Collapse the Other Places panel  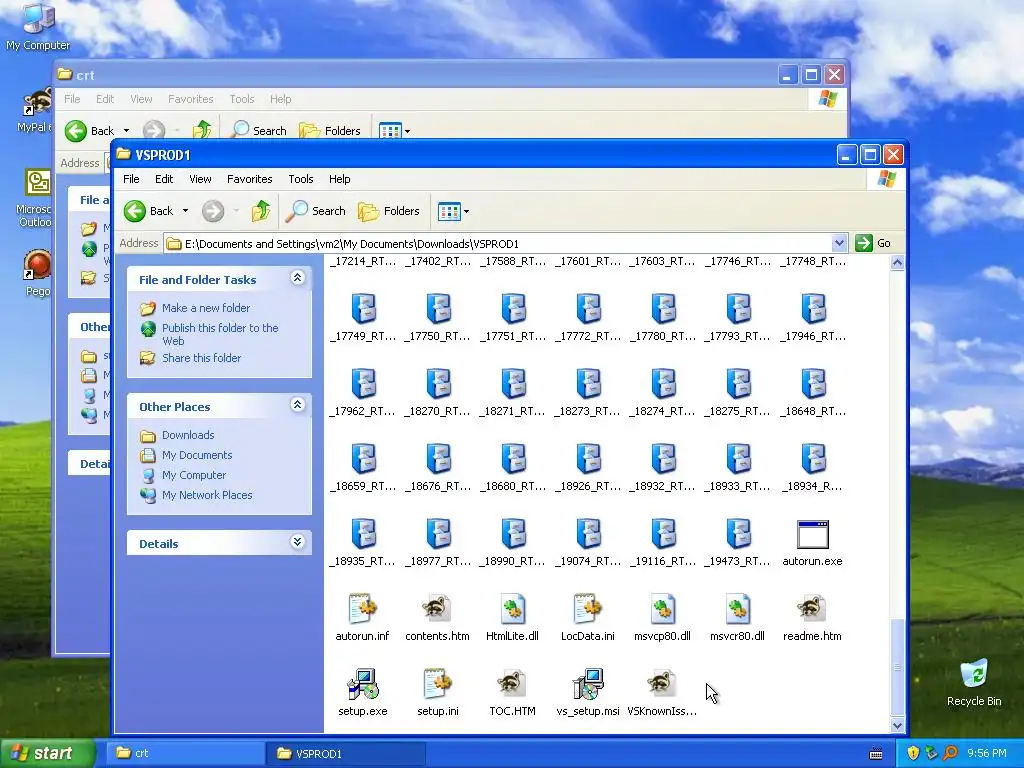click(x=297, y=405)
